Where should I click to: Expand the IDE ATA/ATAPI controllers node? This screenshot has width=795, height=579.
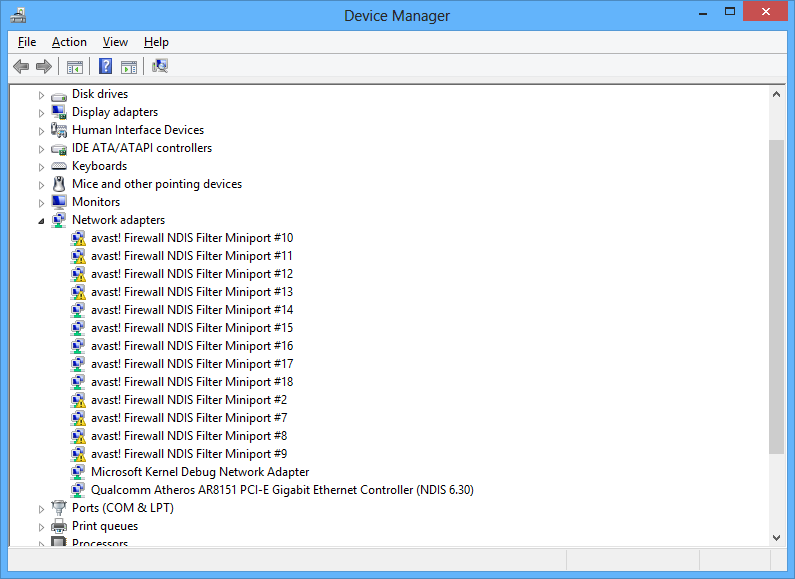pos(41,149)
